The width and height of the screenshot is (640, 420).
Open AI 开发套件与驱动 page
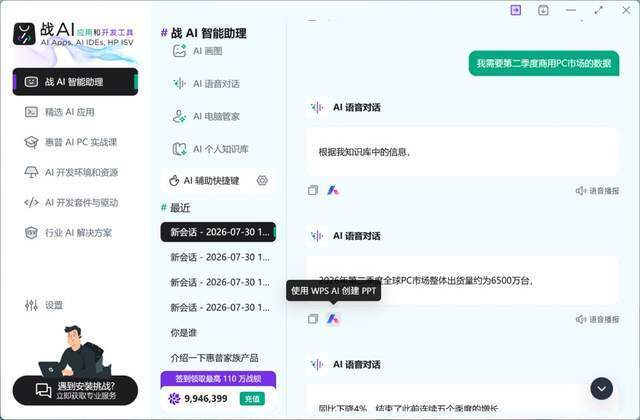(x=71, y=202)
